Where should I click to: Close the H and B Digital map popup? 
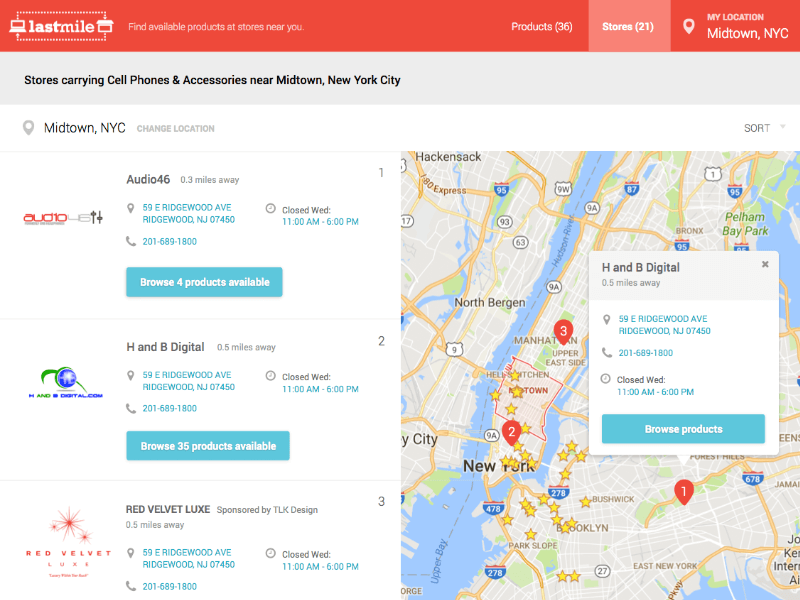pyautogui.click(x=765, y=264)
